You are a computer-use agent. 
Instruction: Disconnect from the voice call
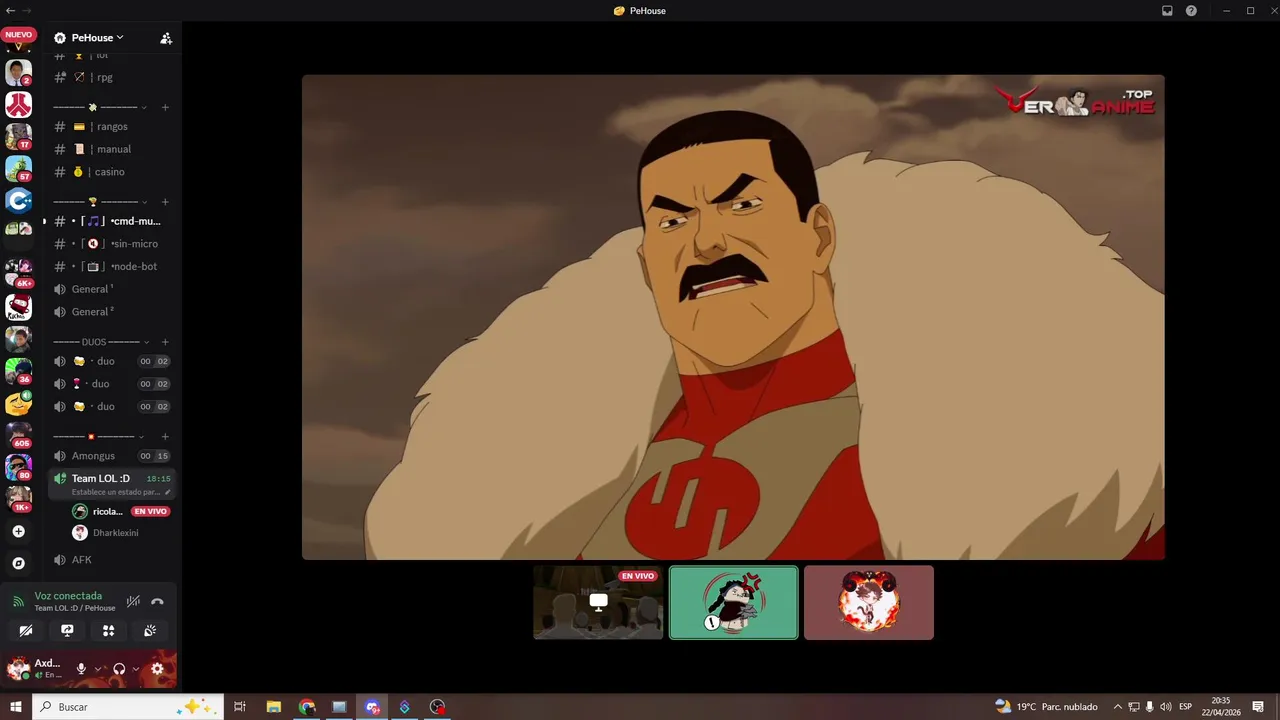(x=157, y=602)
